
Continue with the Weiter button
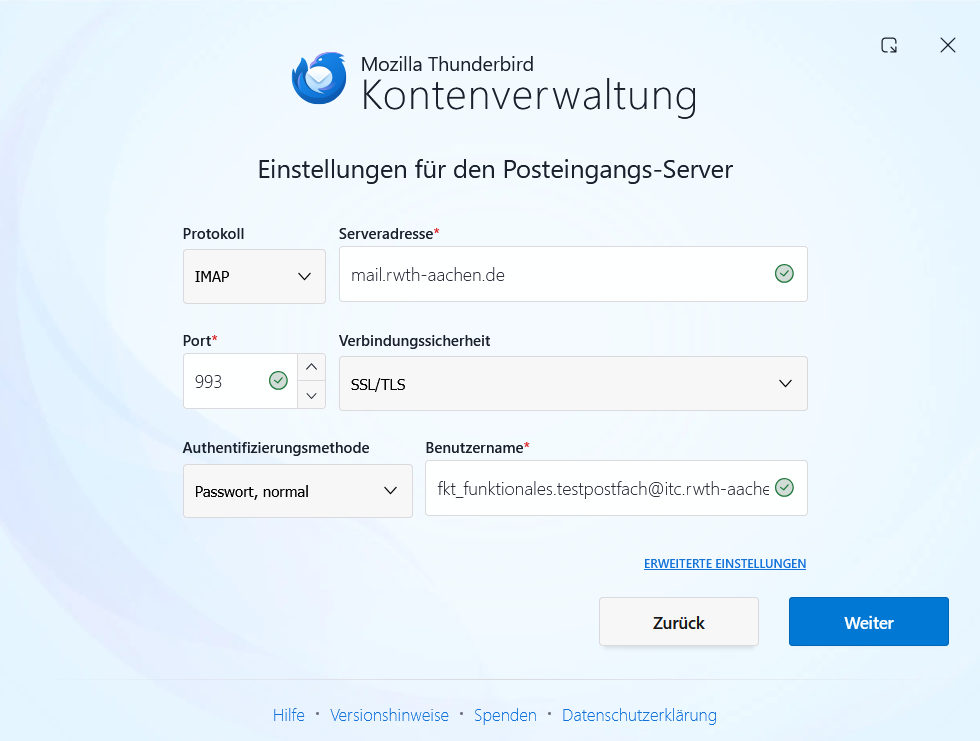[869, 622]
